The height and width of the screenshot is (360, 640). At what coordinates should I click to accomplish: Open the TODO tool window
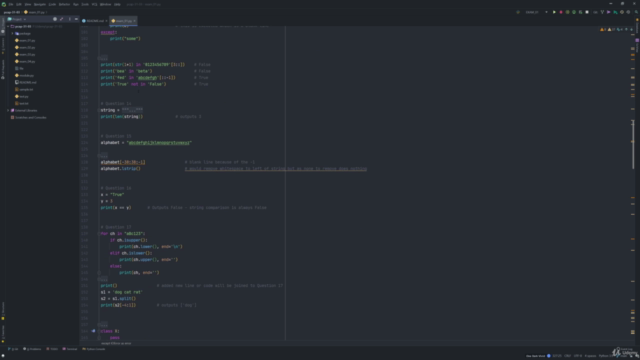point(52,349)
